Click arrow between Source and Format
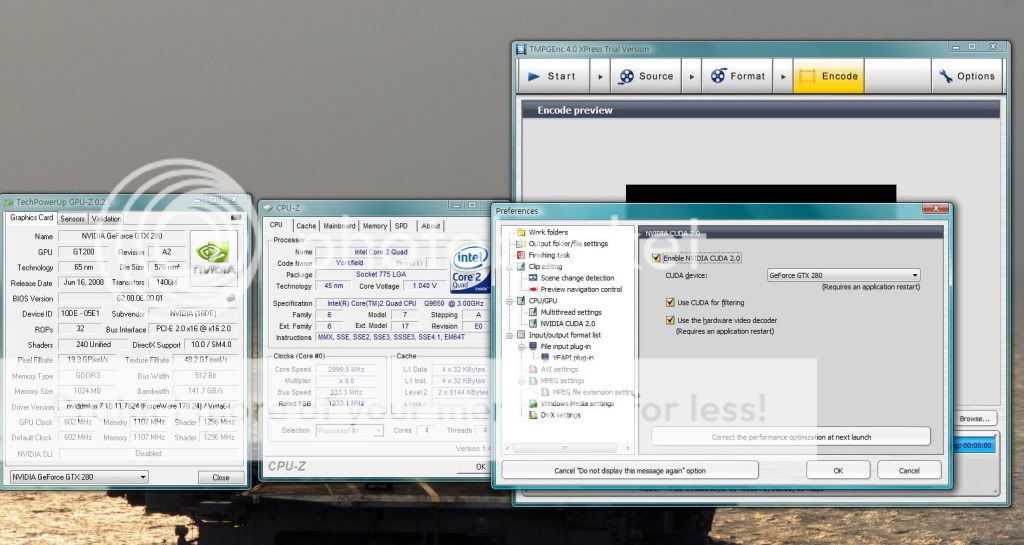1024x545 pixels. click(x=692, y=76)
